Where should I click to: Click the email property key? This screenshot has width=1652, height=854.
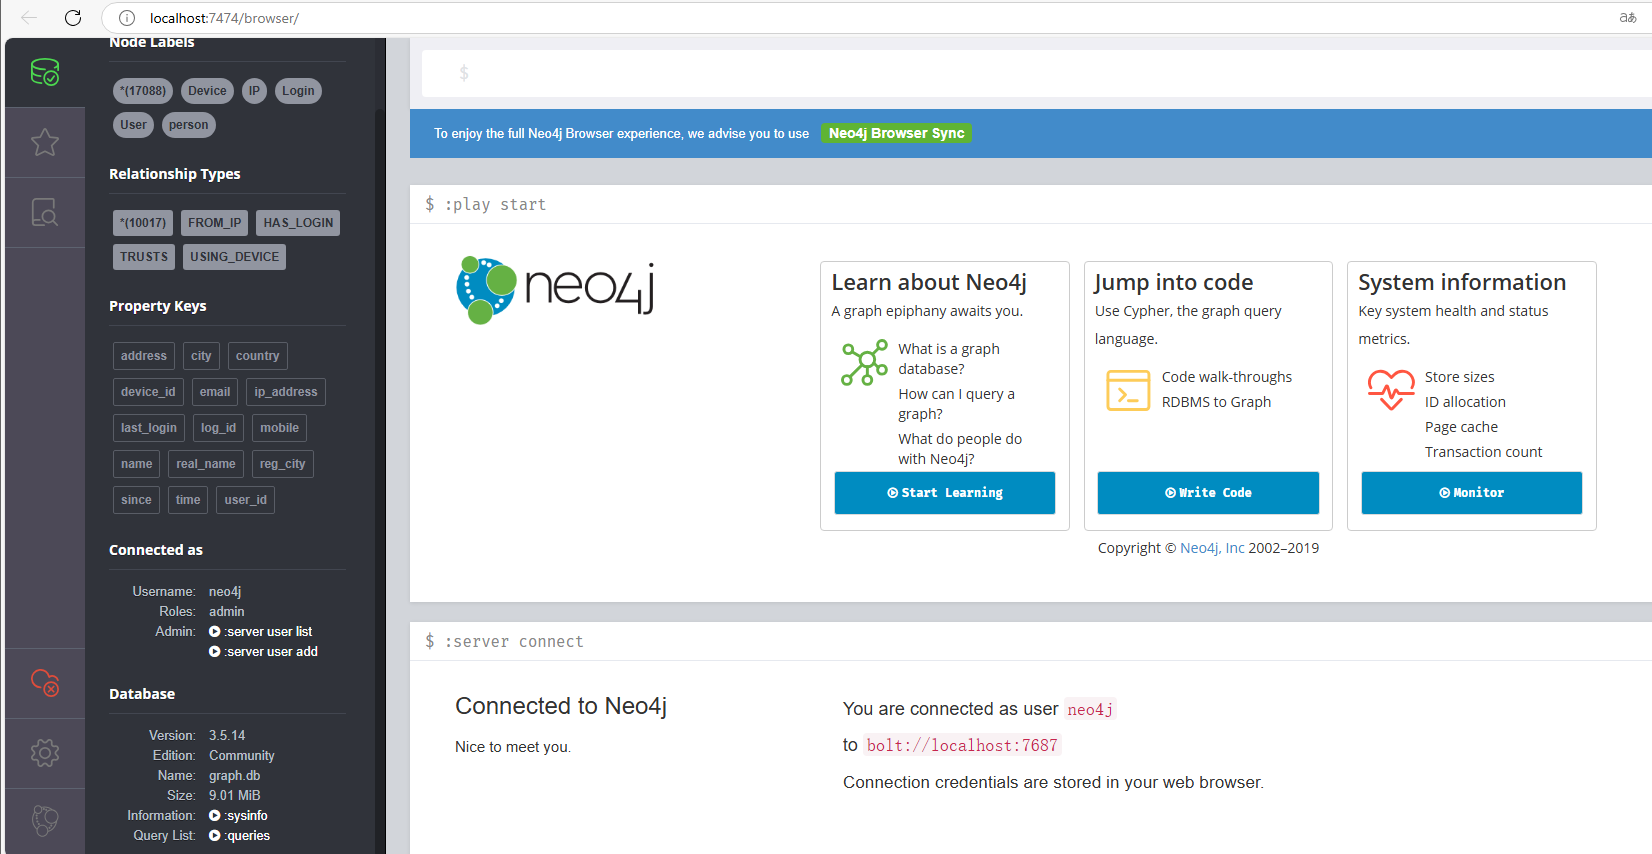click(215, 392)
